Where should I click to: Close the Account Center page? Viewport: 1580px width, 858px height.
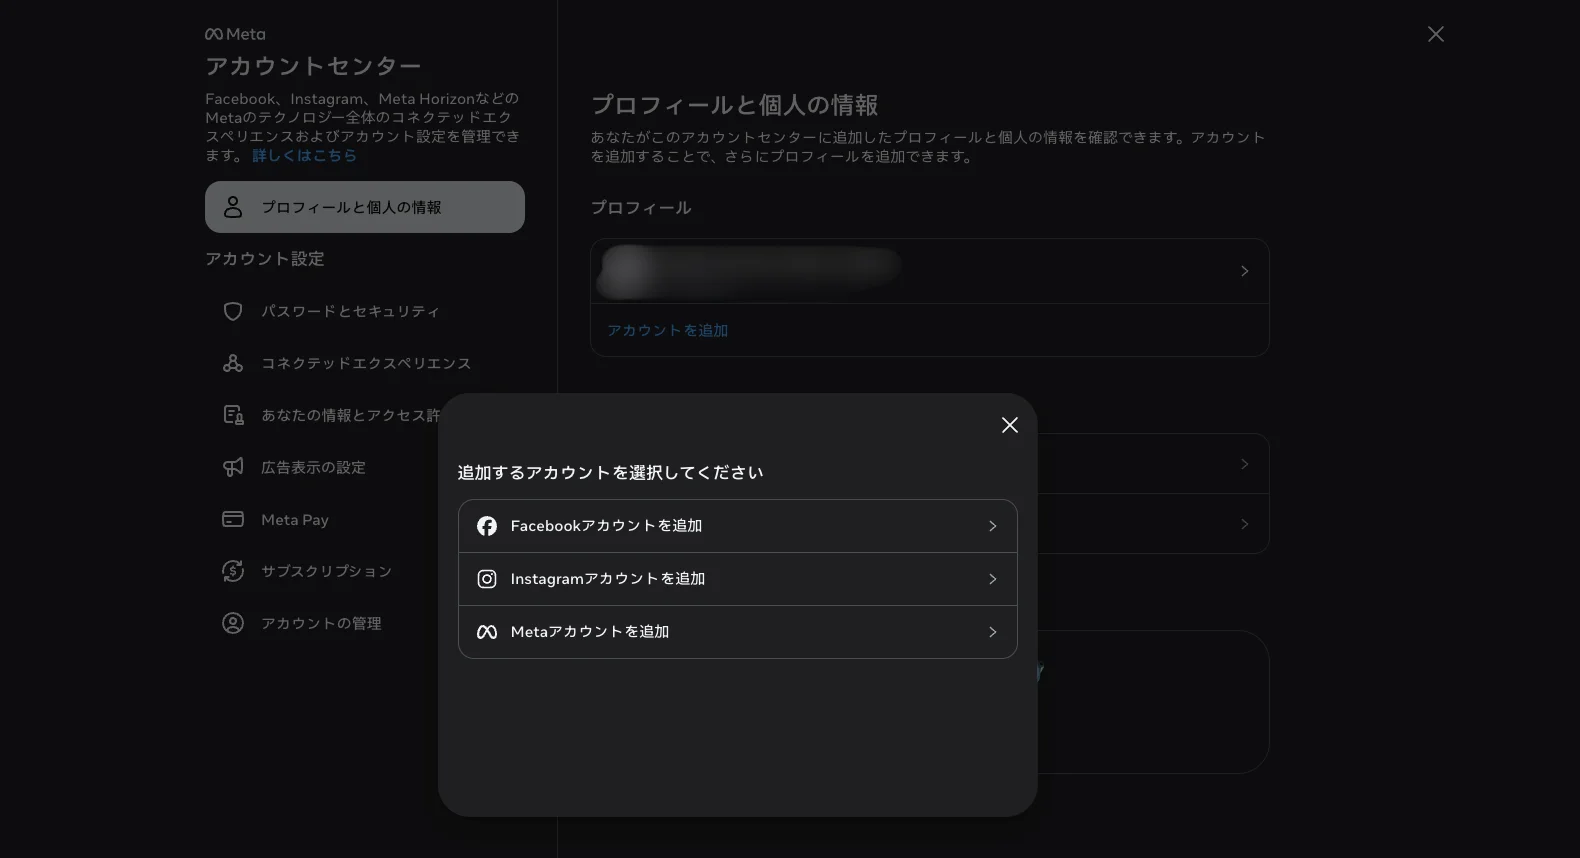tap(1436, 34)
